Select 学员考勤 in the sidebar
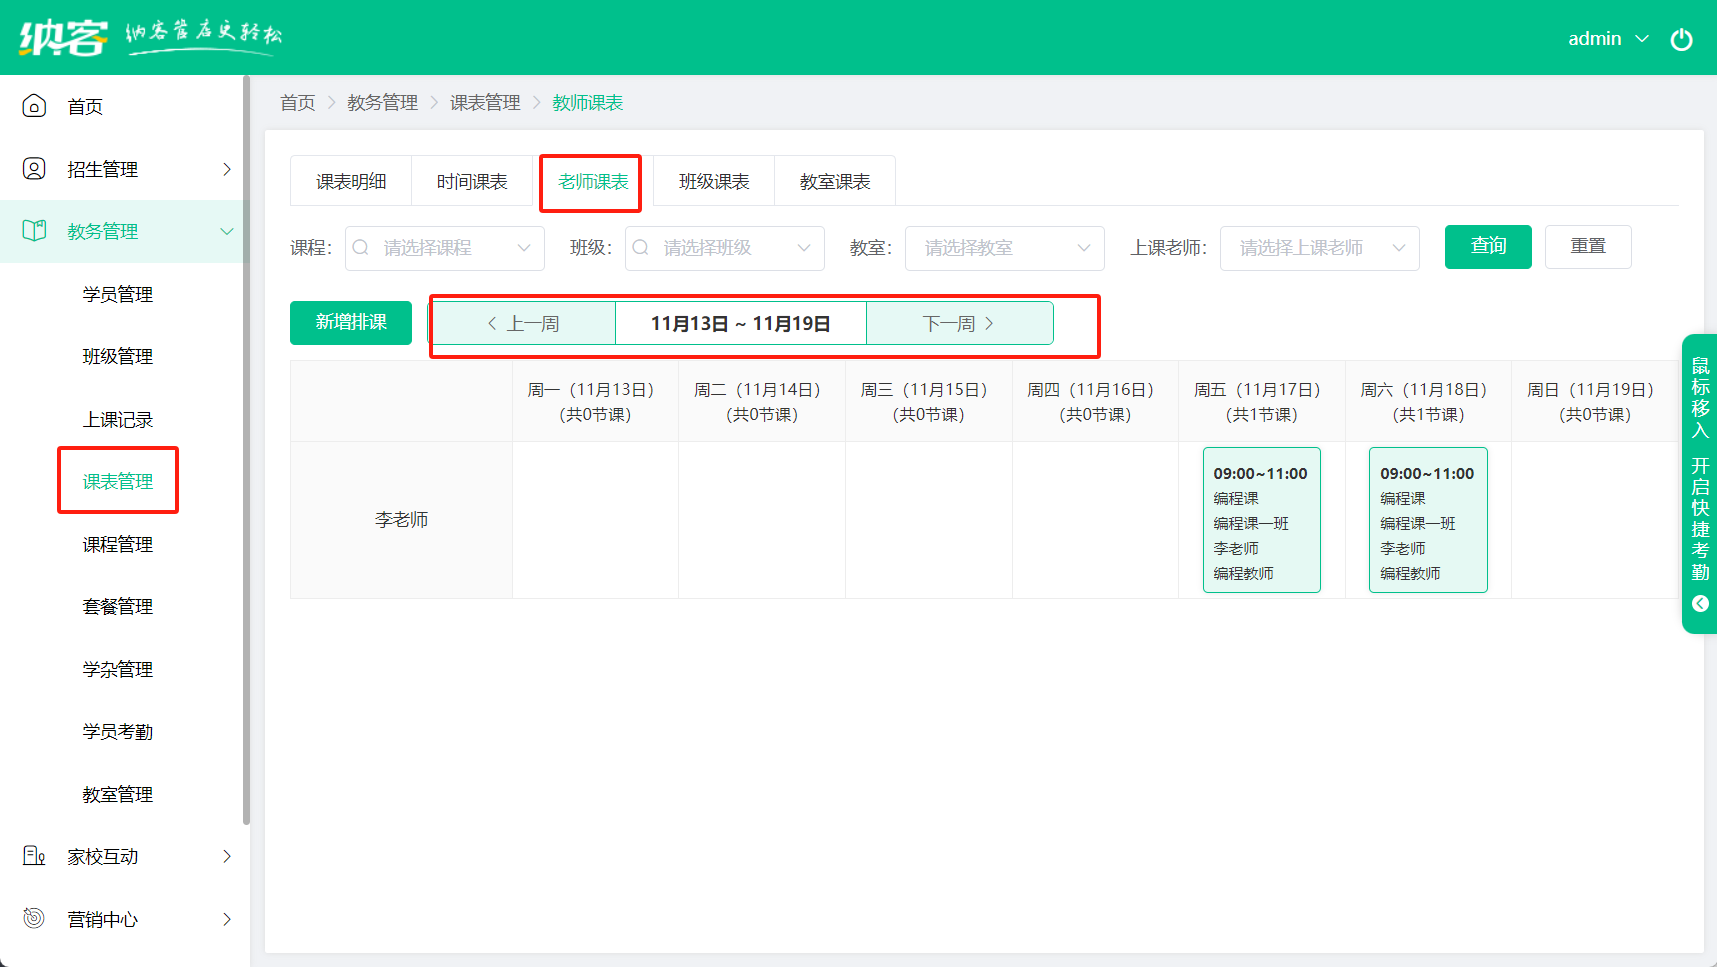1717x967 pixels. pos(117,732)
